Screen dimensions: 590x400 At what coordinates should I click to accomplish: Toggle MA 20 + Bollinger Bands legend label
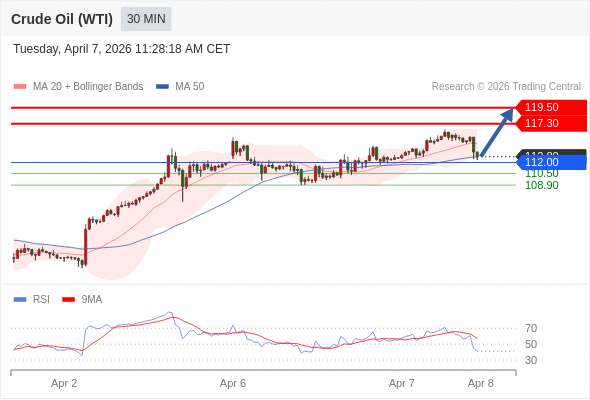[88, 87]
